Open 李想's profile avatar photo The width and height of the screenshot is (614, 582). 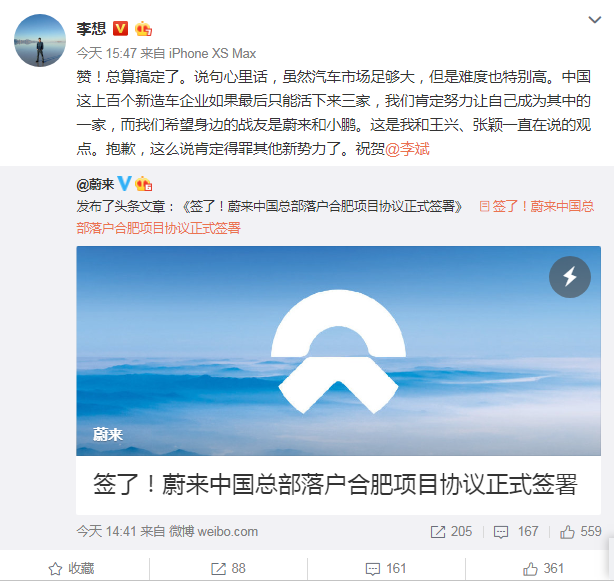click(x=40, y=41)
